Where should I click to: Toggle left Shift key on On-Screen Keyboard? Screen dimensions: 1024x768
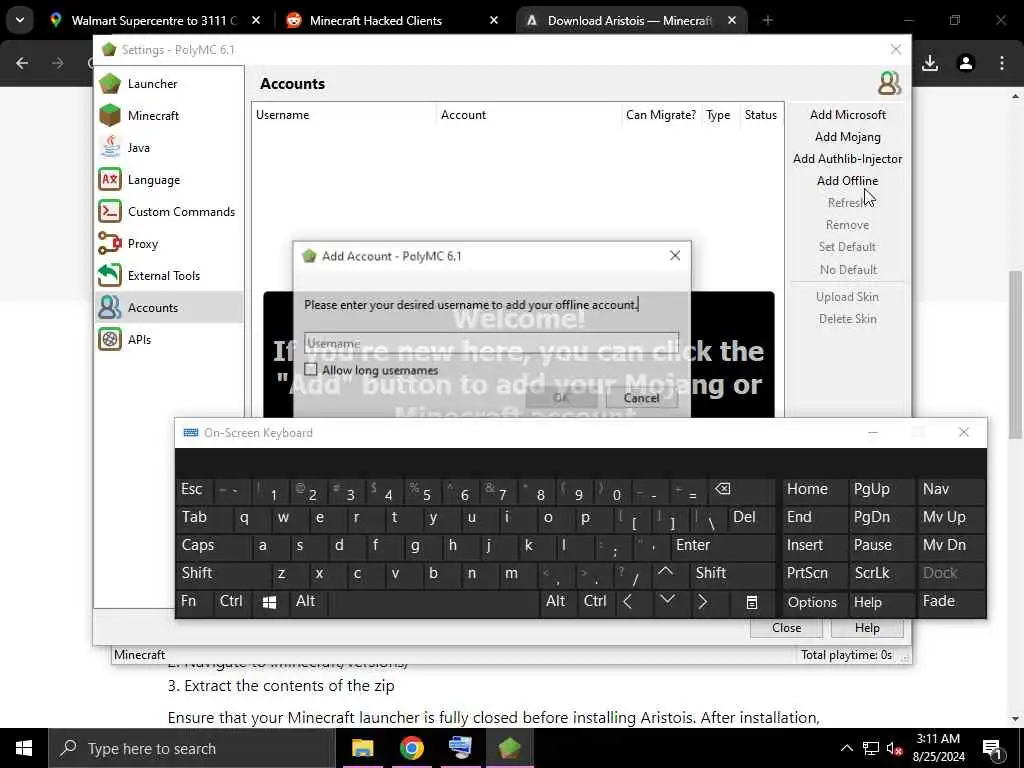click(223, 573)
